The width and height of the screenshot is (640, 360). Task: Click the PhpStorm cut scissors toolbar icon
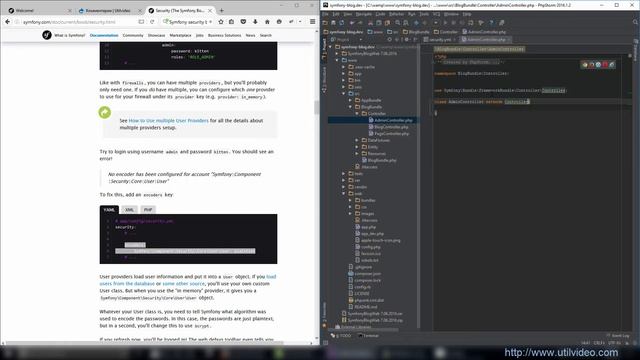coord(371,23)
